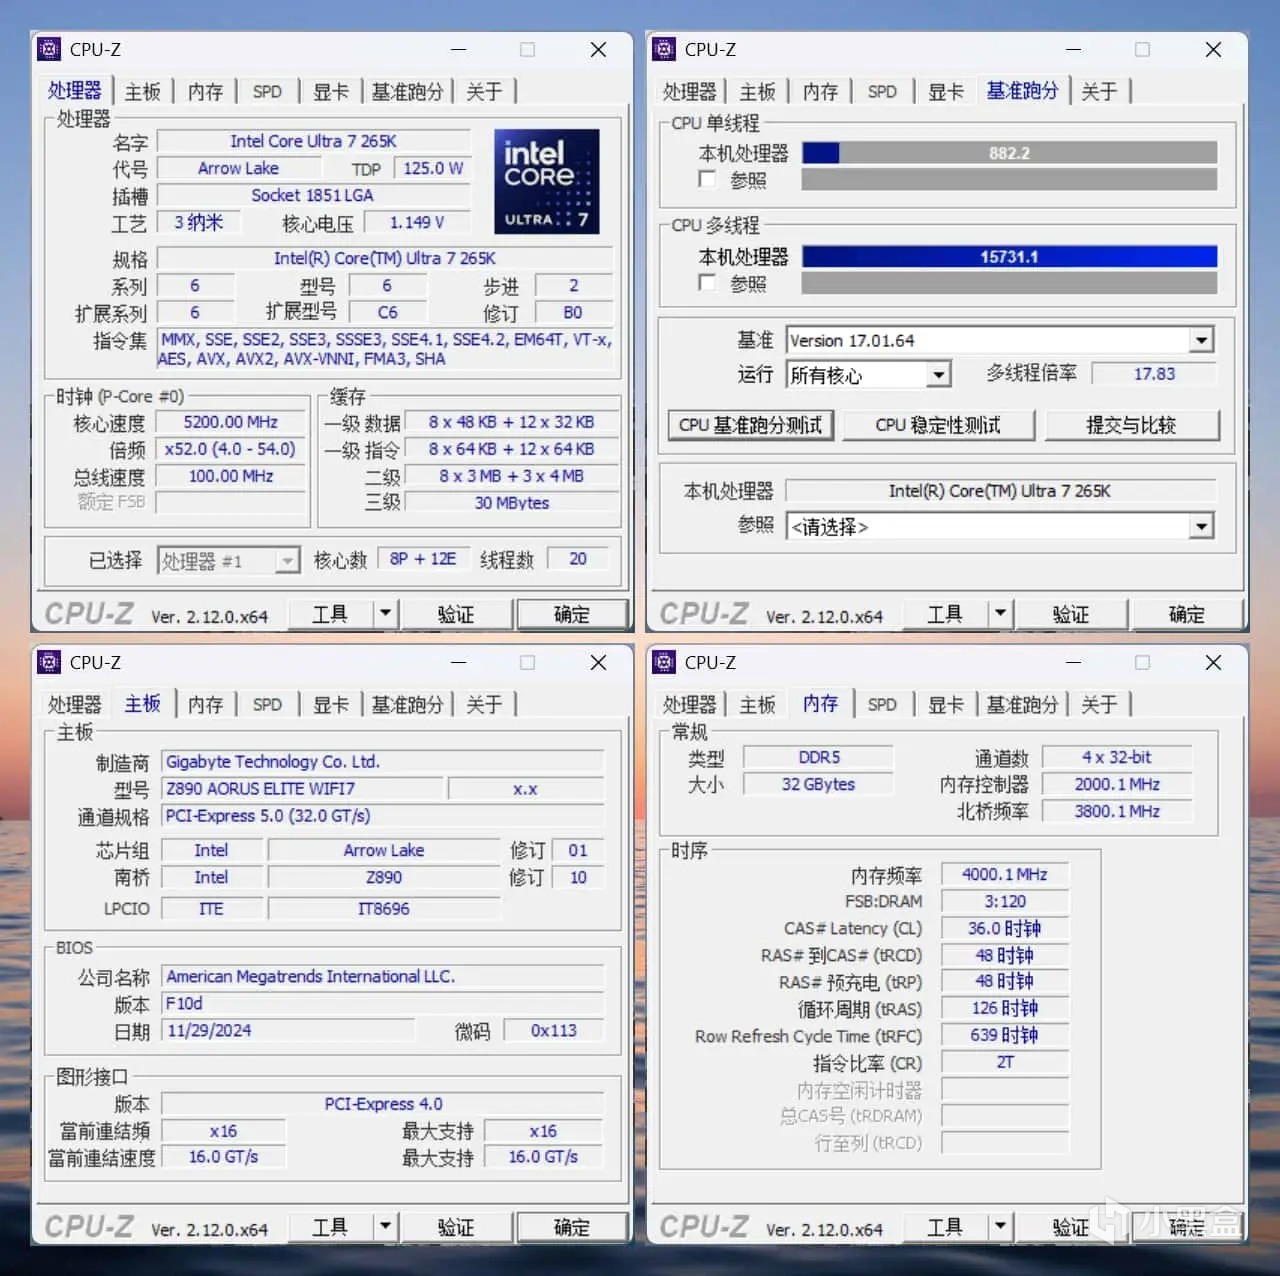1280x1276 pixels.
Task: Check the 参照 box under CPU 单线程
Action: pos(707,179)
